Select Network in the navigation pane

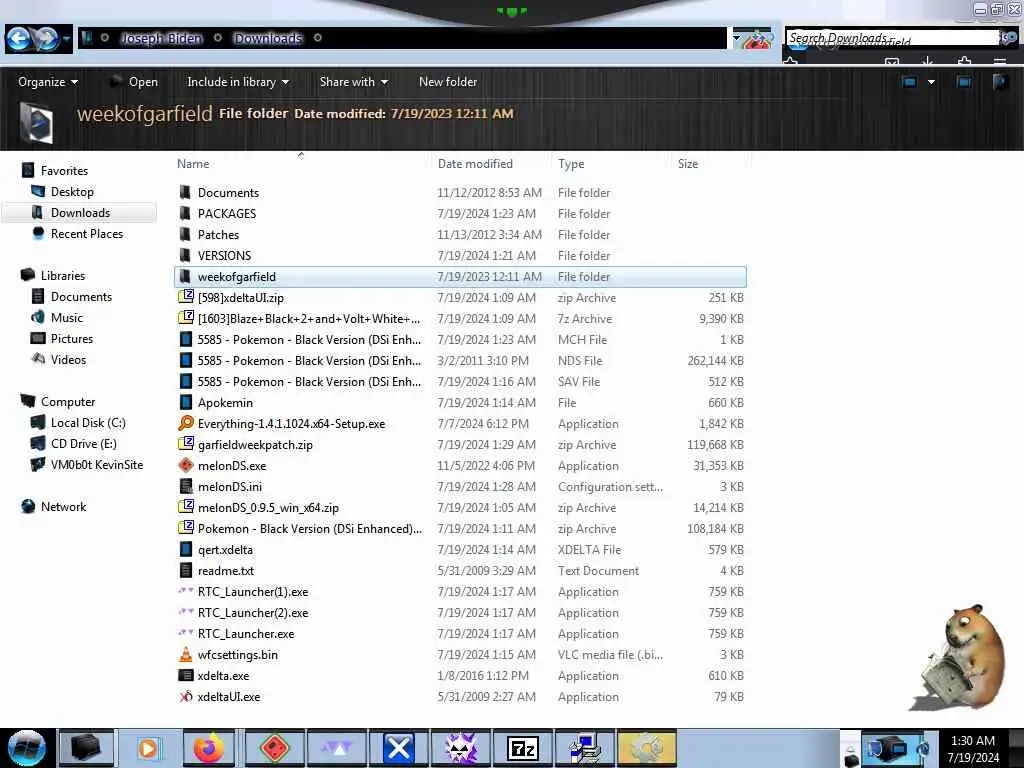pyautogui.click(x=63, y=506)
